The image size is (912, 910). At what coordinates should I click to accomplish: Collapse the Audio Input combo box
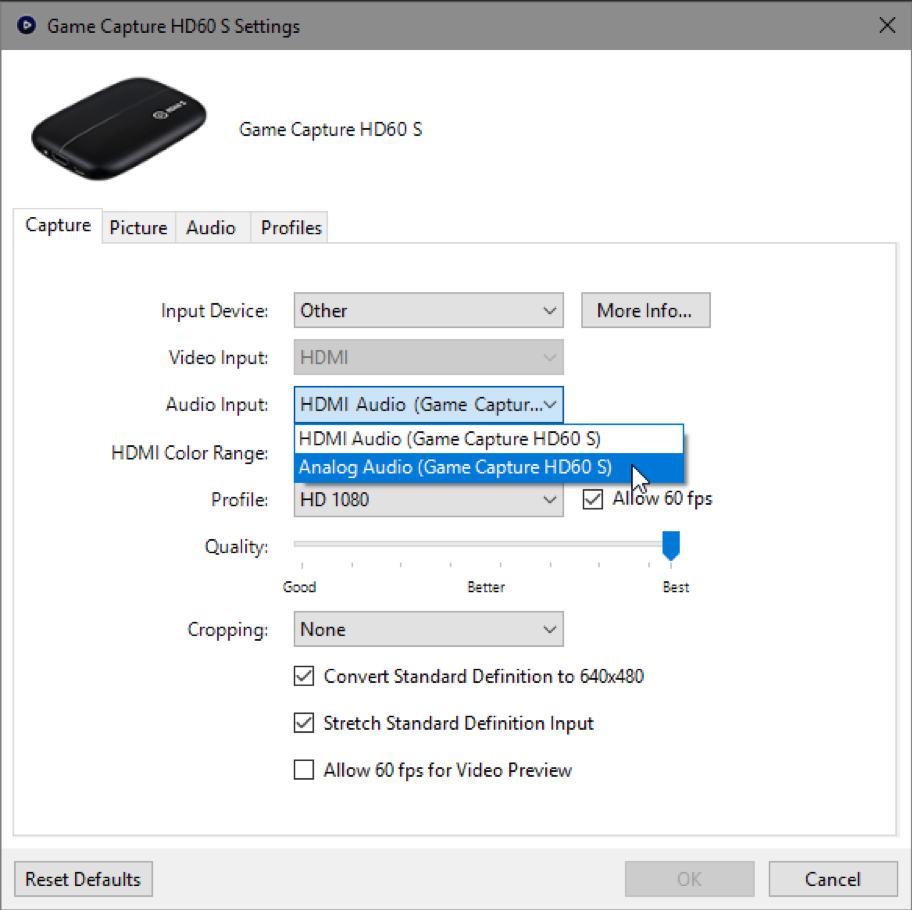click(429, 405)
